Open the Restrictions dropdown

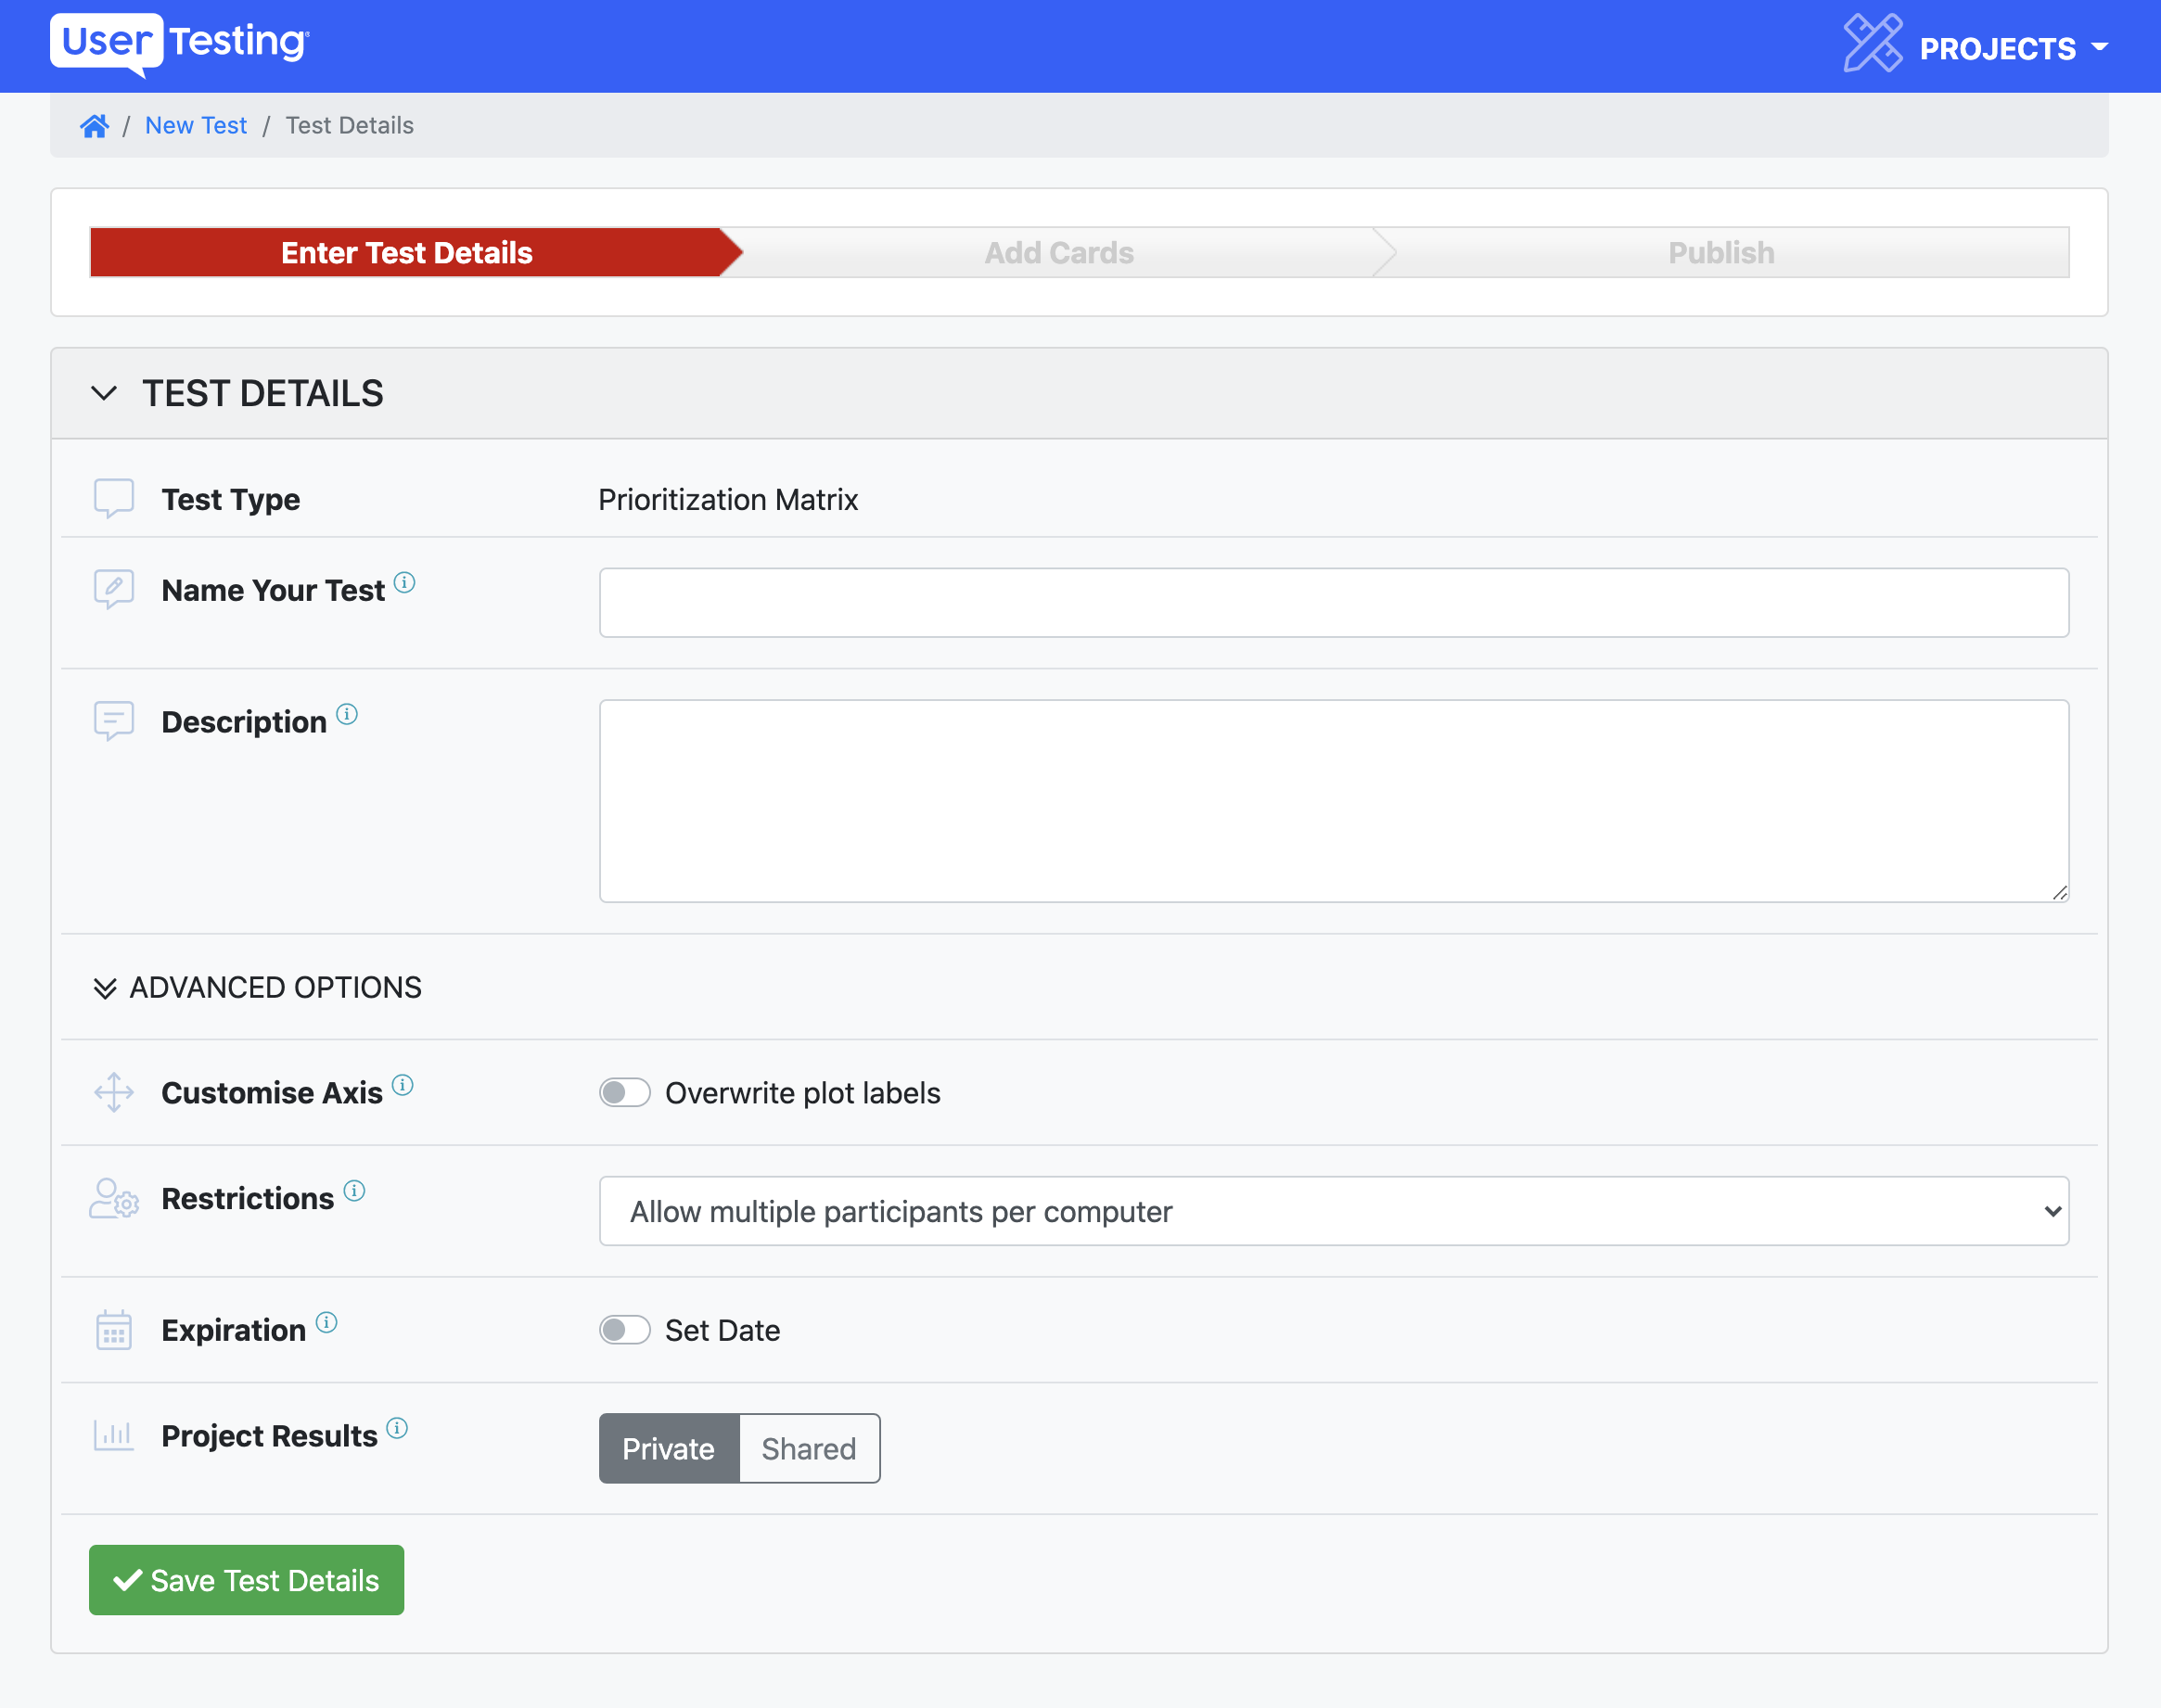1333,1211
